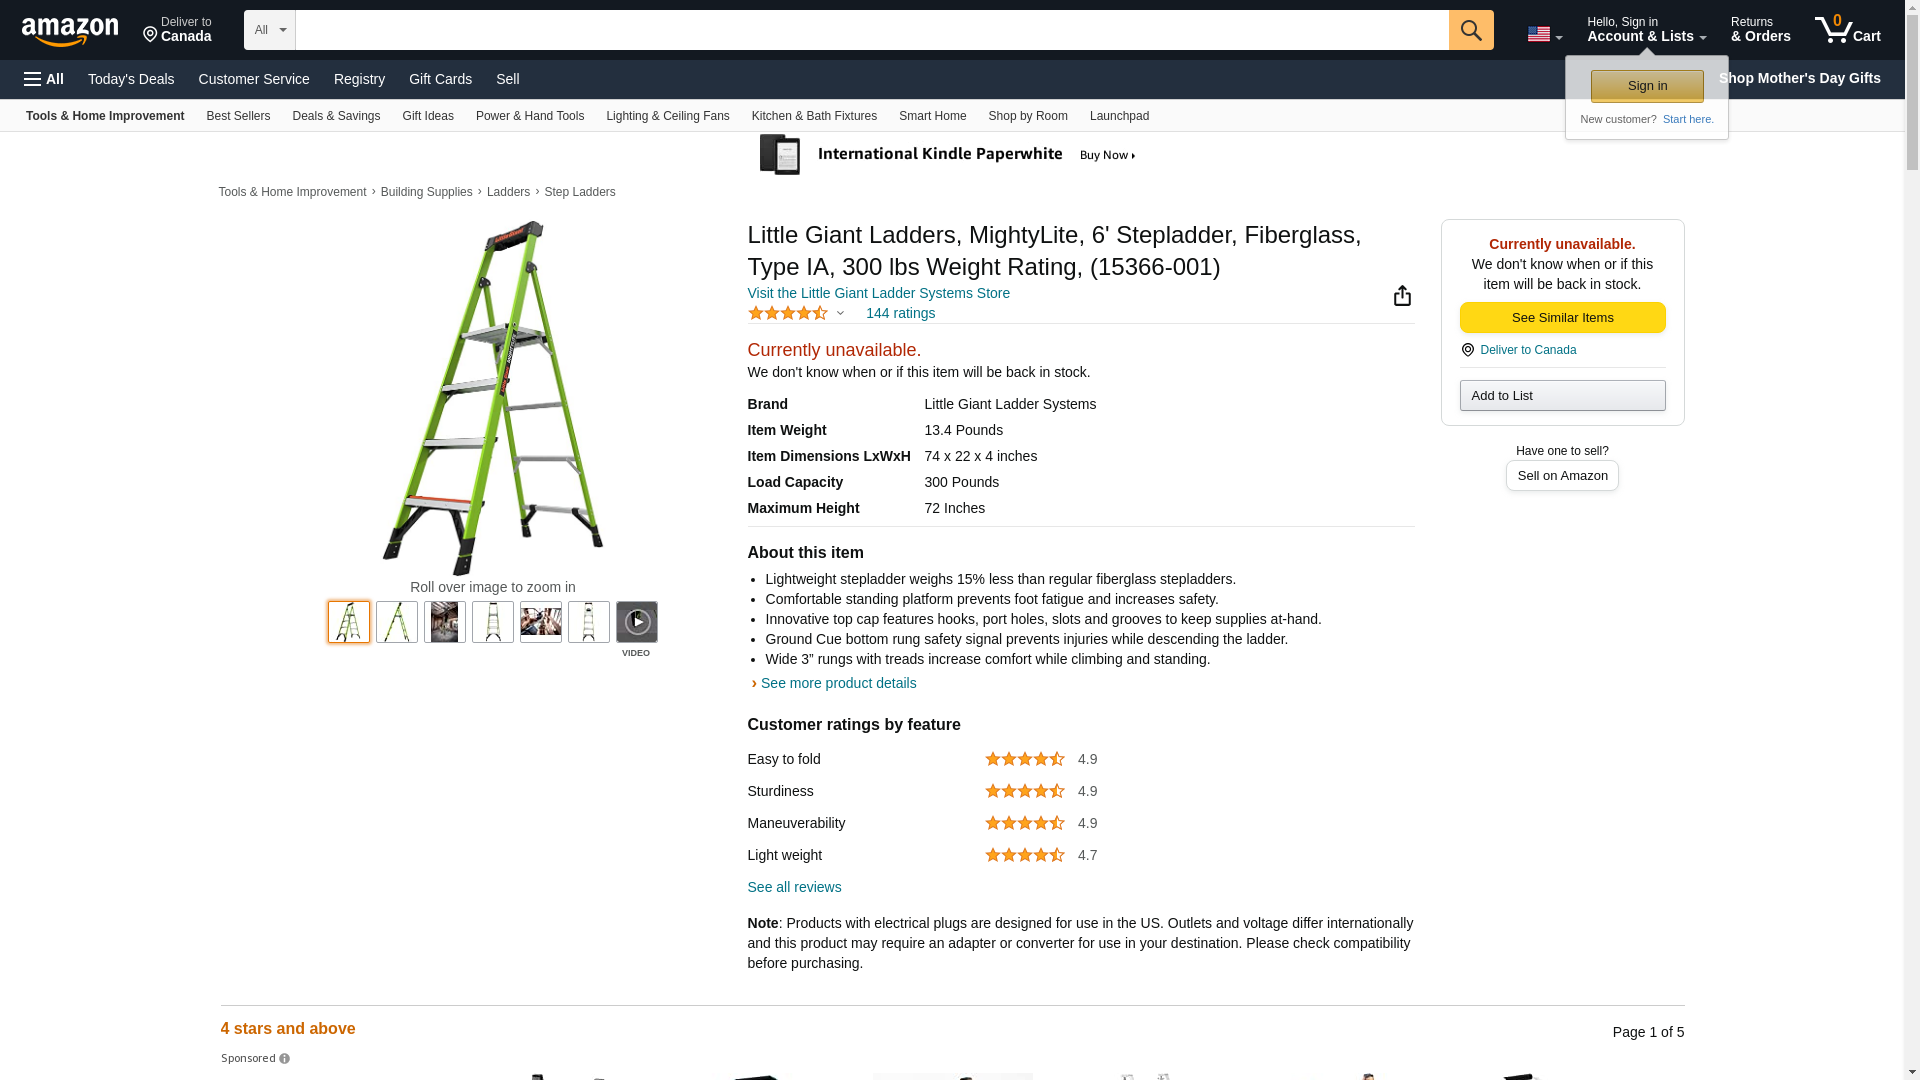Viewport: 1920px width, 1080px height.
Task: Click the search magnifier button
Action: (1470, 30)
